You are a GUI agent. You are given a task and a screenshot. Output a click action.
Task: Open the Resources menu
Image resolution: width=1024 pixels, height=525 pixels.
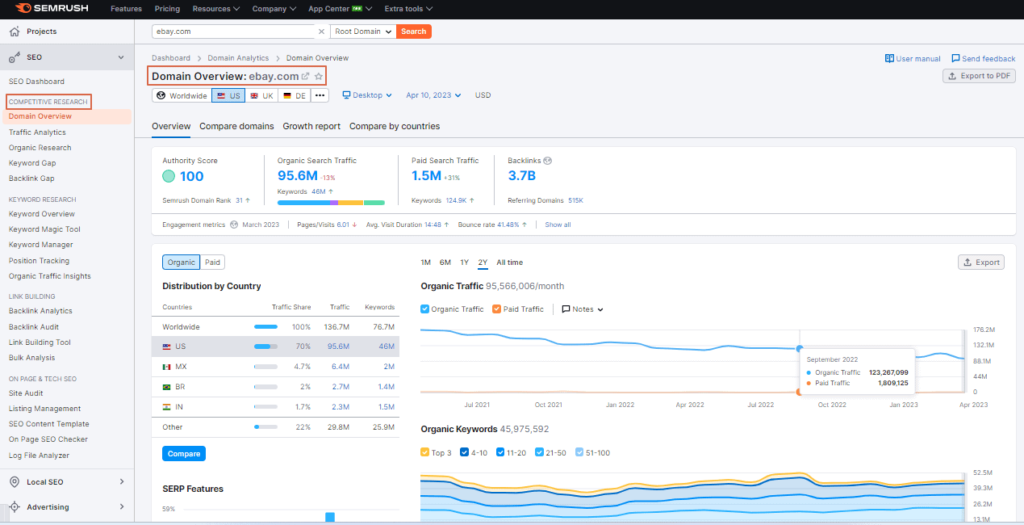point(216,9)
